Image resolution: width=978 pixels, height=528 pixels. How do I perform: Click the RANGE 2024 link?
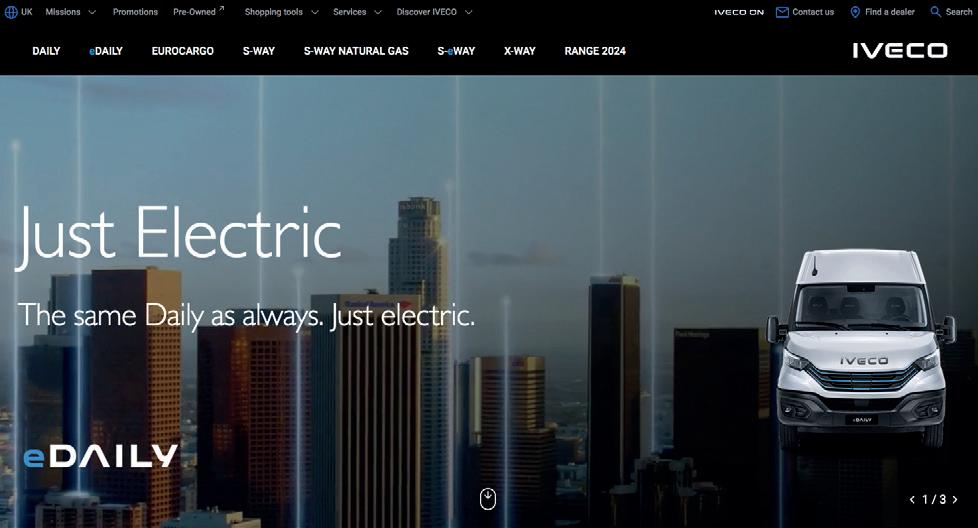click(x=595, y=51)
